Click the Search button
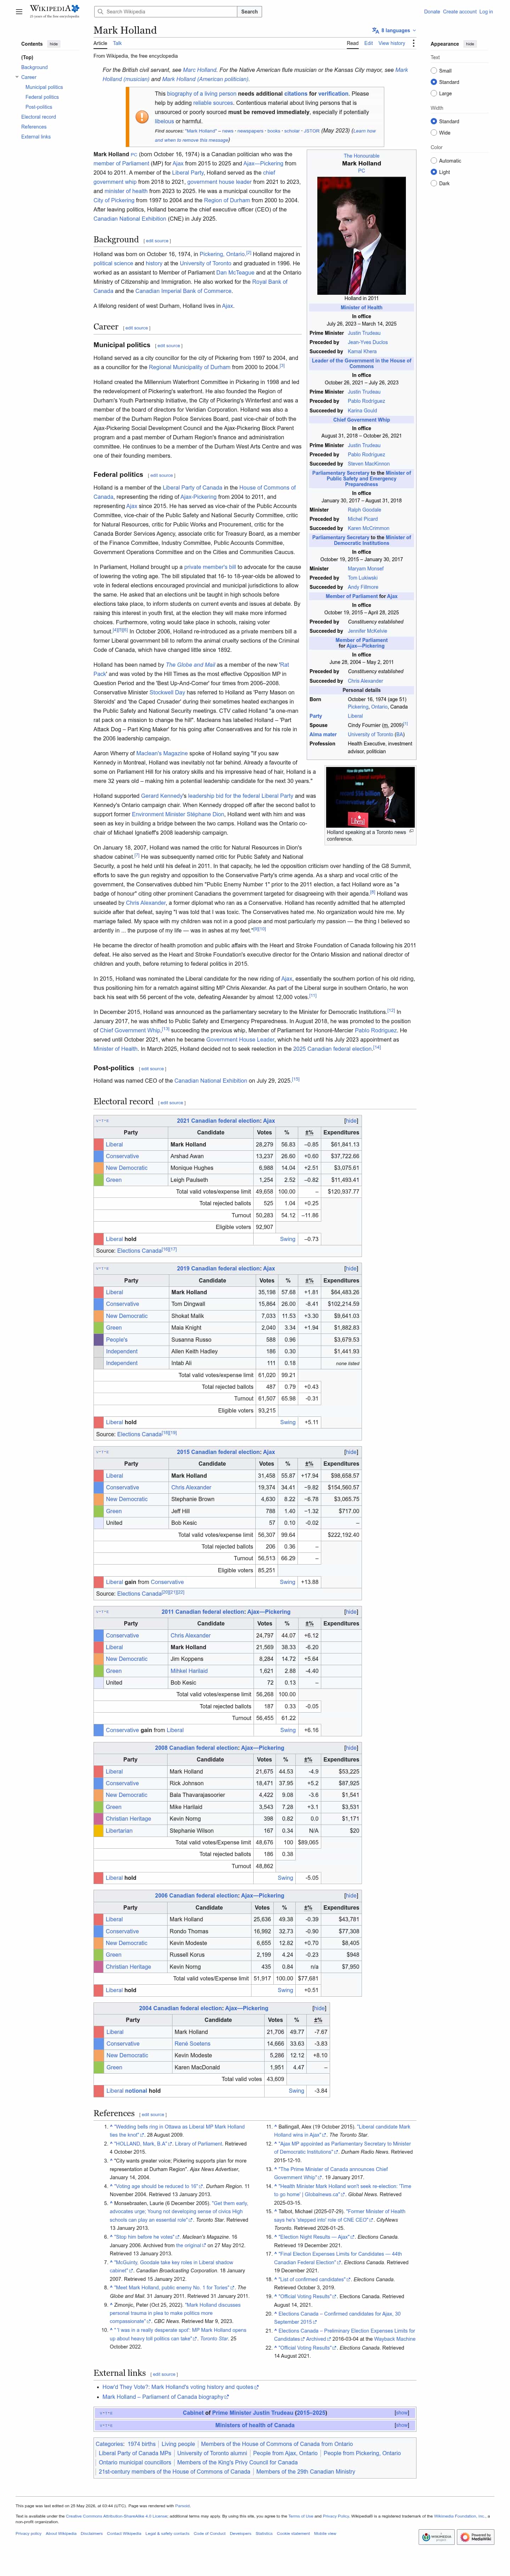Screen dimensions: 510x2576 pos(249,12)
